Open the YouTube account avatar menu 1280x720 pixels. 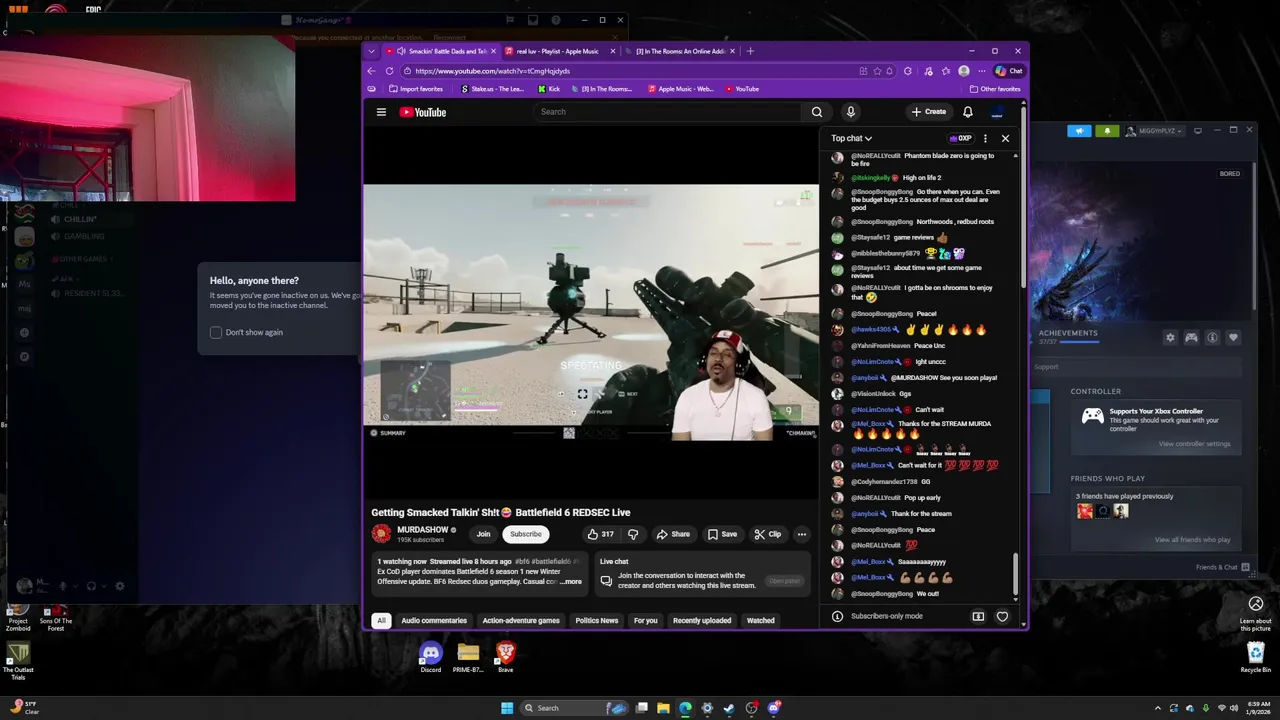coord(997,112)
